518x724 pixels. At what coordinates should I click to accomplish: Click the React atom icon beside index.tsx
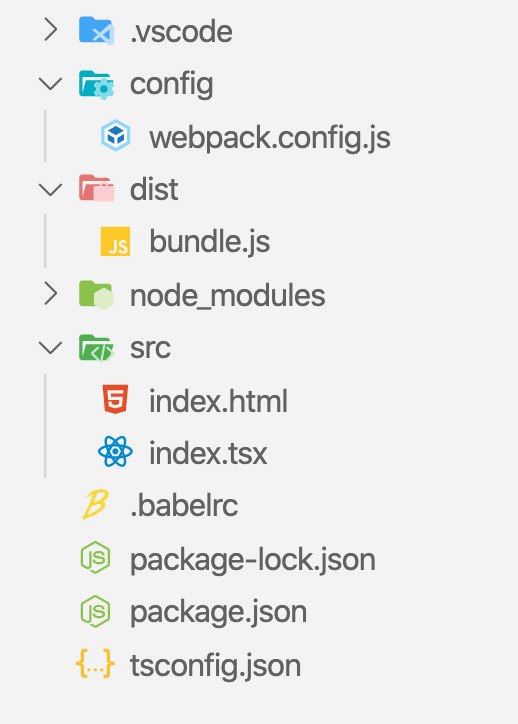pyautogui.click(x=115, y=452)
